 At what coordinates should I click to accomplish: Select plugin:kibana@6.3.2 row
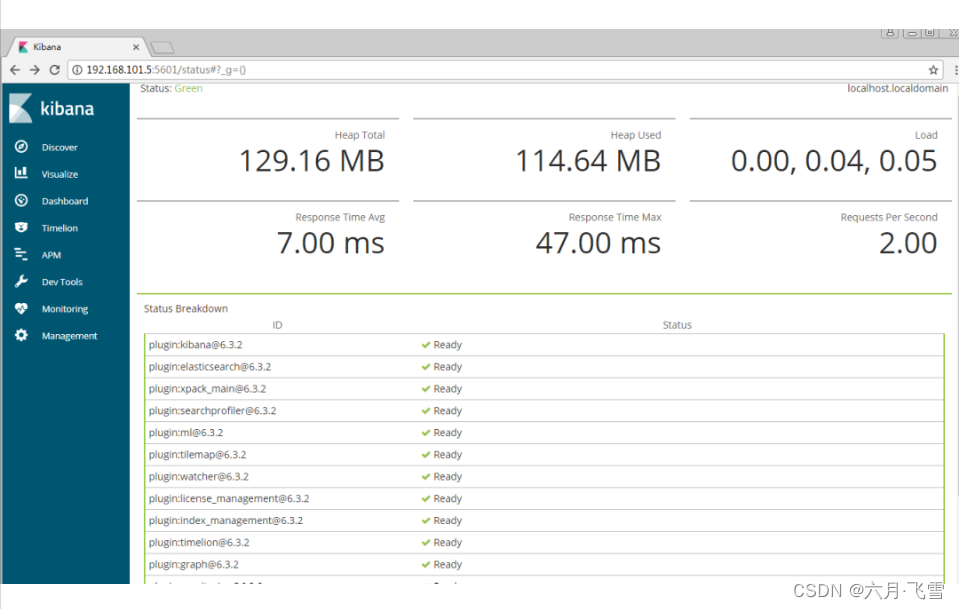544,345
